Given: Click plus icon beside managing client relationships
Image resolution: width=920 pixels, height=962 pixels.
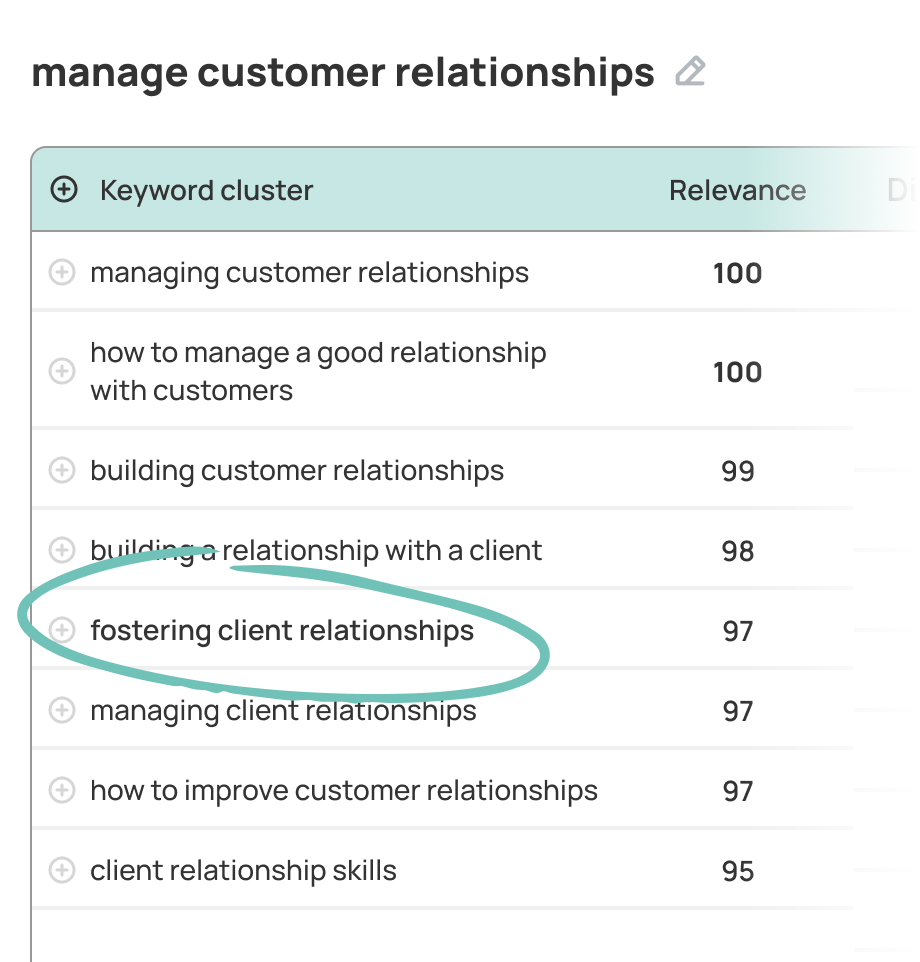Looking at the screenshot, I should pyautogui.click(x=62, y=710).
